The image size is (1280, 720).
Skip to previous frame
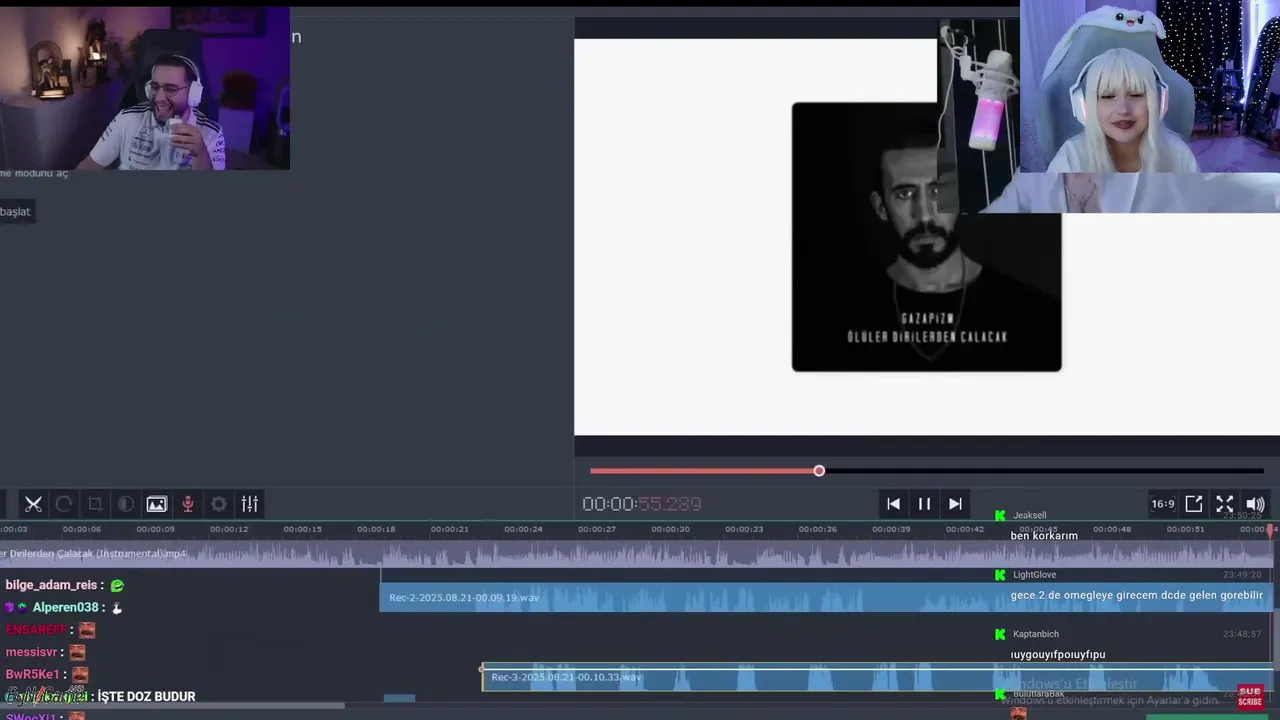[893, 504]
